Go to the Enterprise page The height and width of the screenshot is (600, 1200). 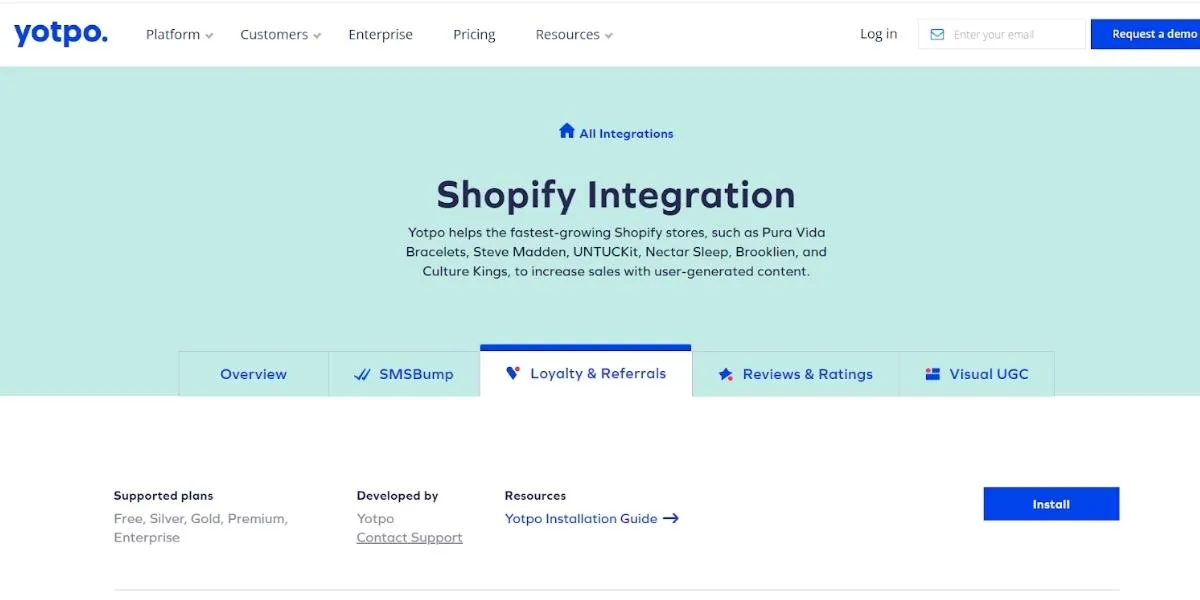click(x=380, y=34)
